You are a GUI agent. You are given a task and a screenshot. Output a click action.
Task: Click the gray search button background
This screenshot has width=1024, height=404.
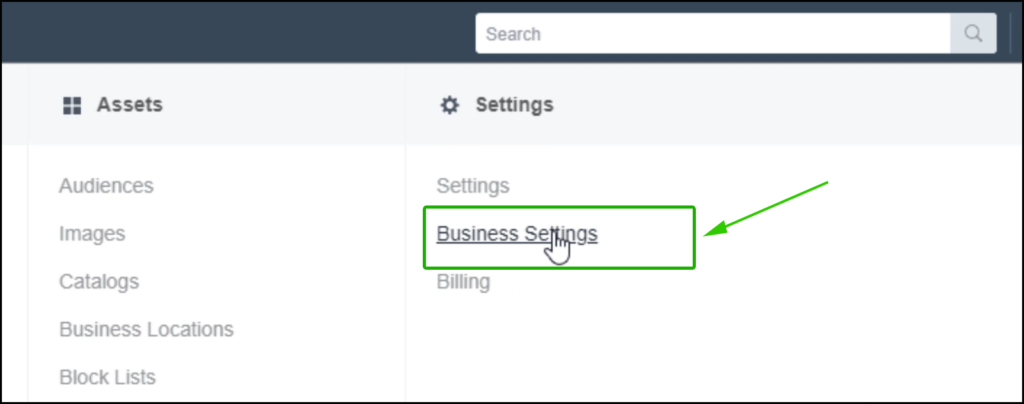[x=973, y=33]
